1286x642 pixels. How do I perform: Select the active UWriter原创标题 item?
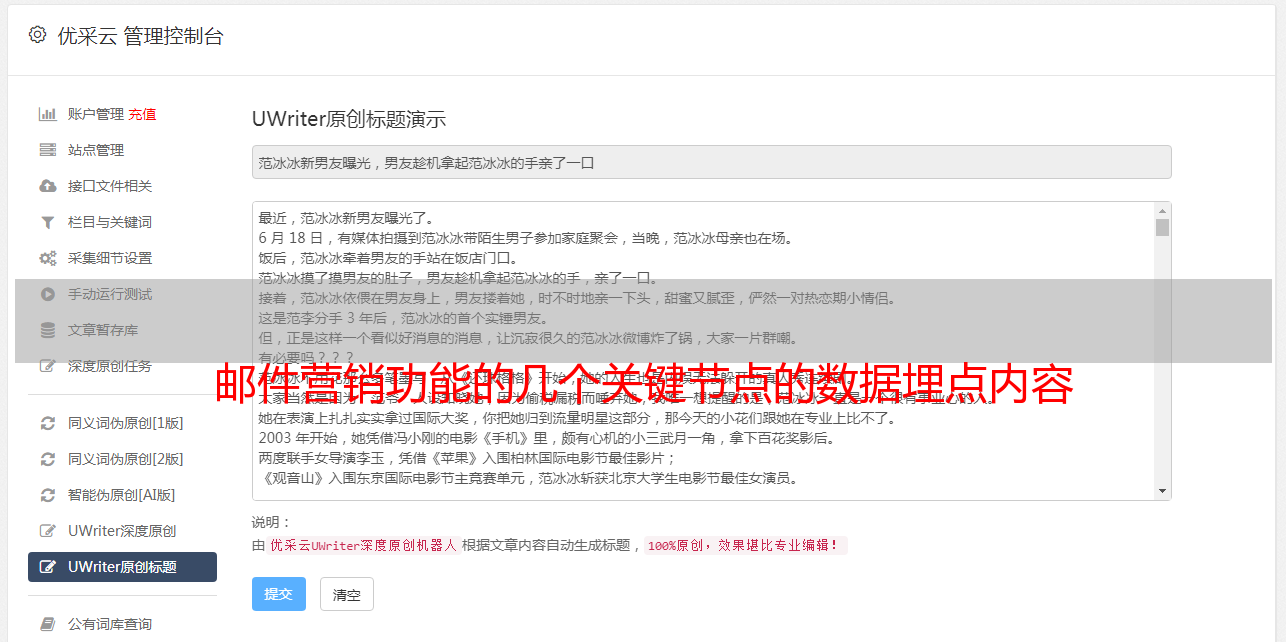pyautogui.click(x=122, y=567)
